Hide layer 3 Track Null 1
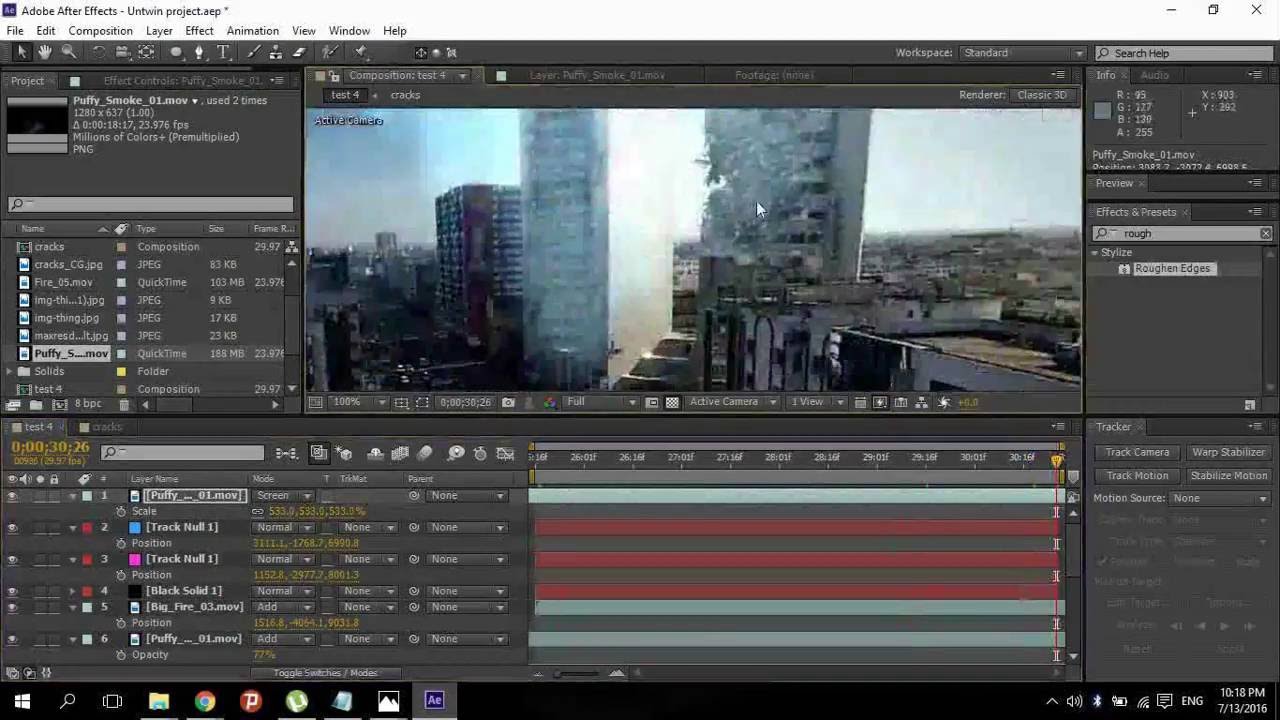 12,560
